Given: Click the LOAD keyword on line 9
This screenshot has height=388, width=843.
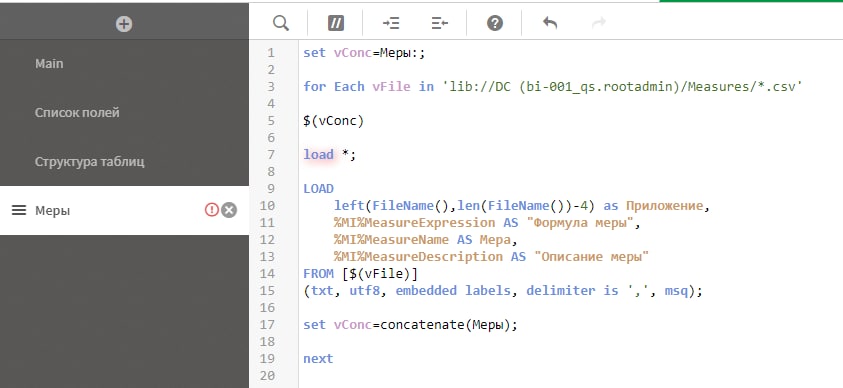Looking at the screenshot, I should 318,189.
